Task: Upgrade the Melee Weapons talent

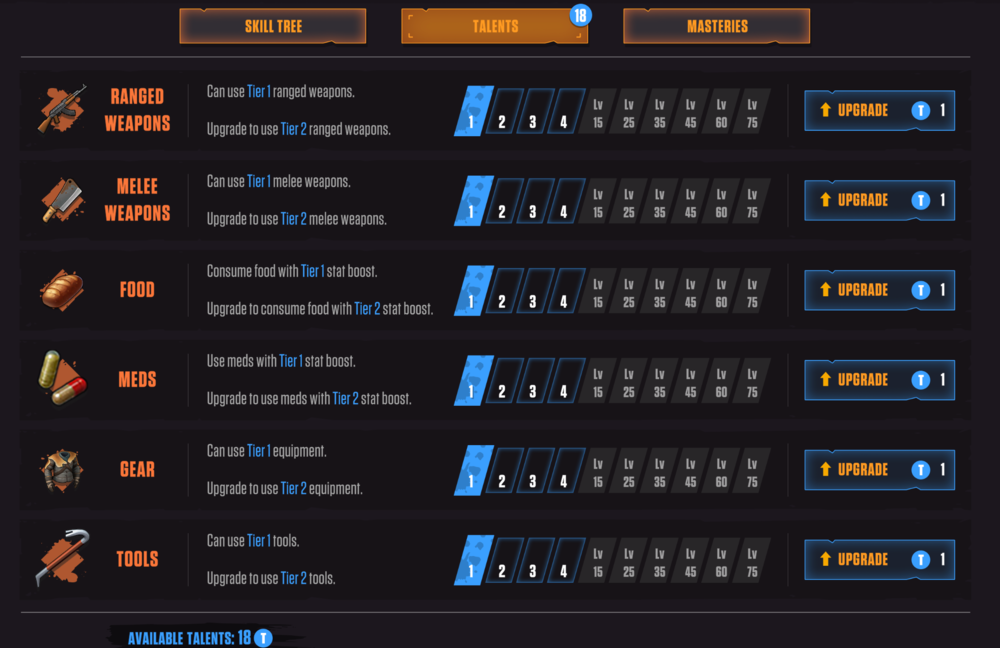Action: point(879,200)
